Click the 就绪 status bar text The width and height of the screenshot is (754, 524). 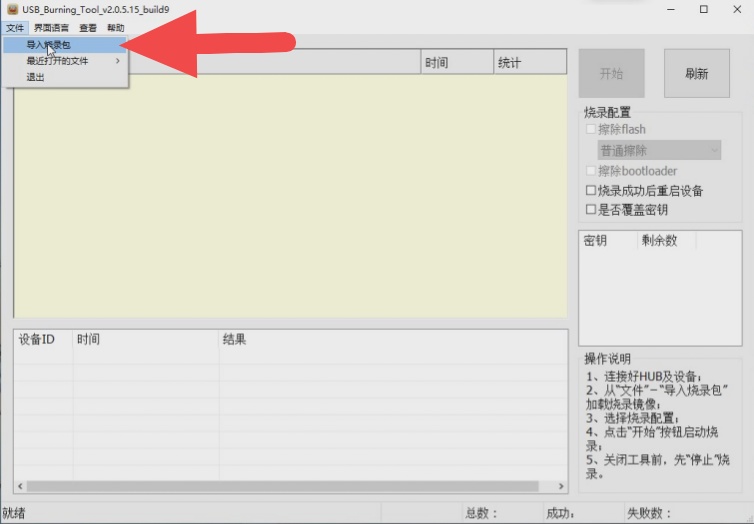[x=13, y=513]
